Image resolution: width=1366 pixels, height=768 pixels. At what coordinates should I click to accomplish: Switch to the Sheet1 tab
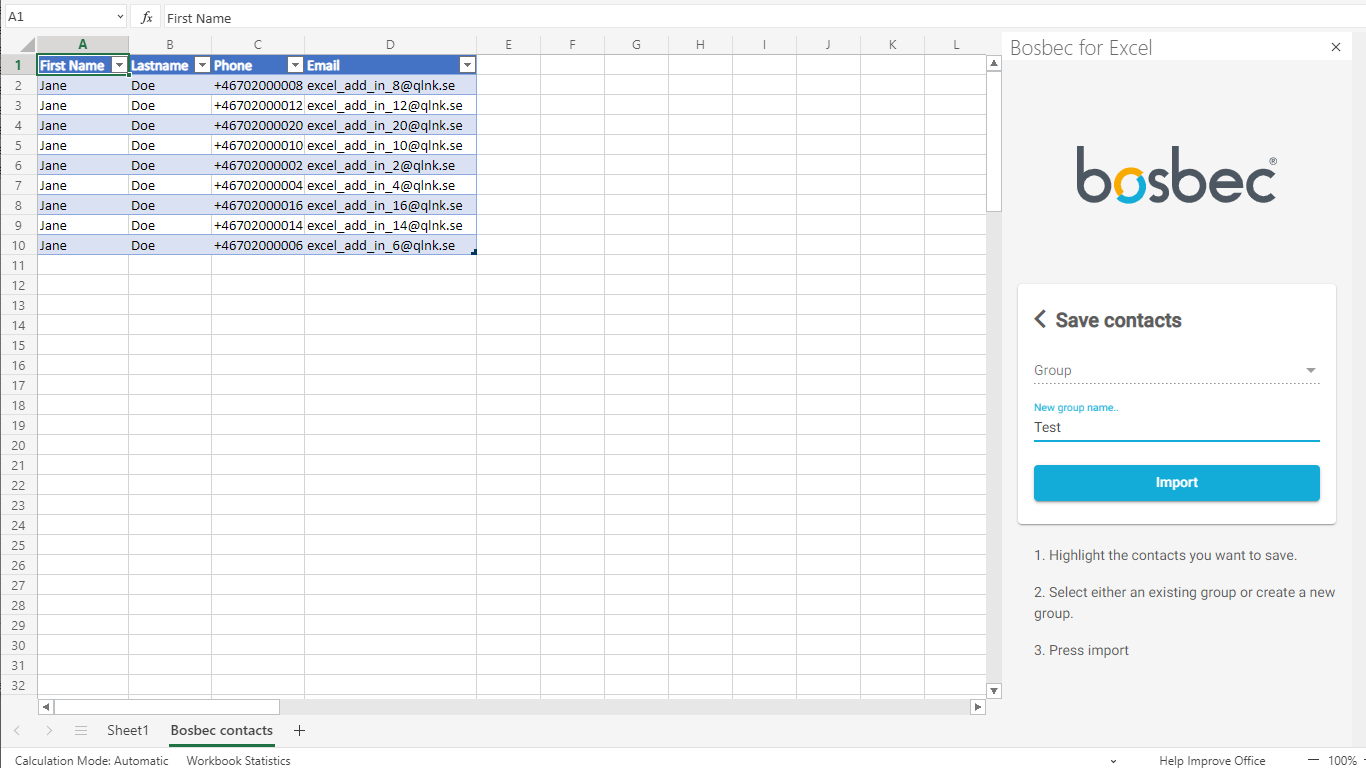pos(128,731)
